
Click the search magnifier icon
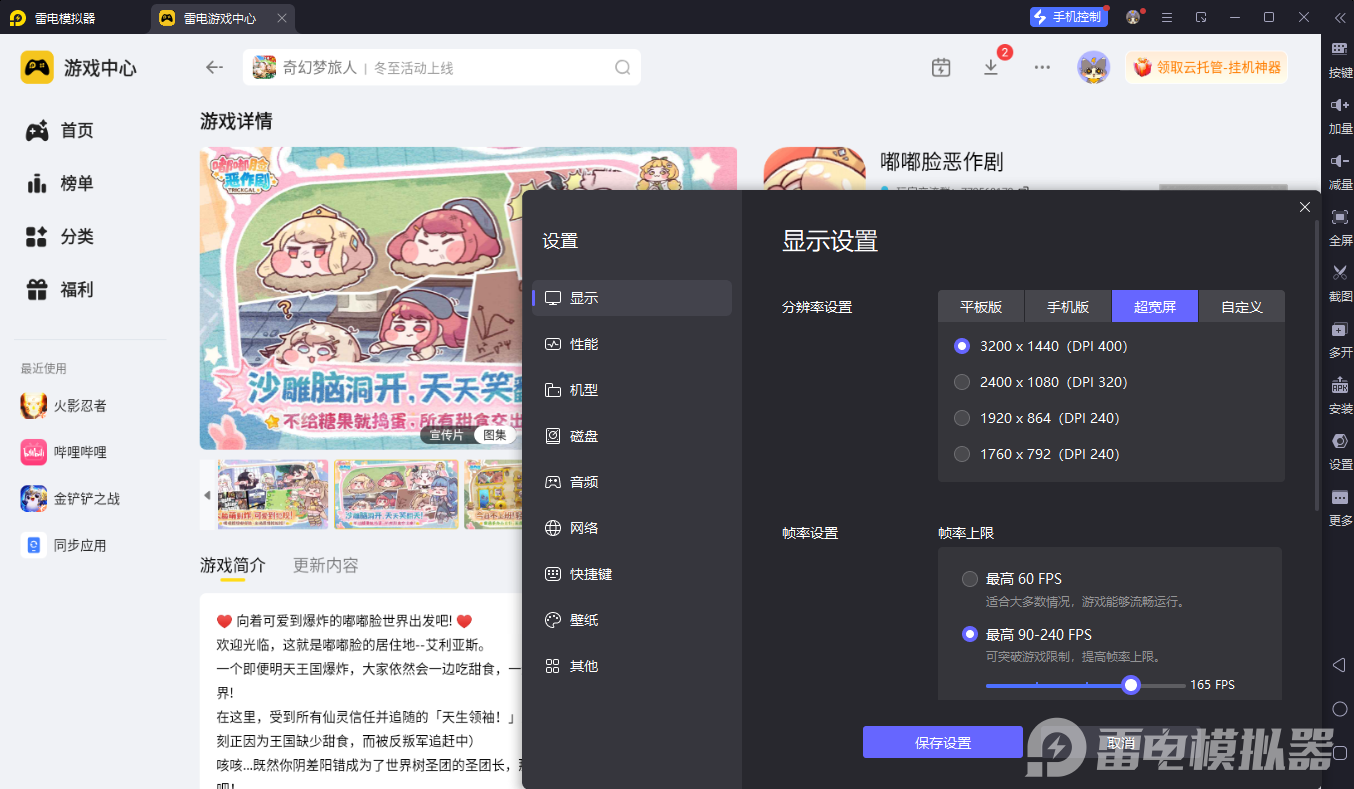tap(622, 68)
